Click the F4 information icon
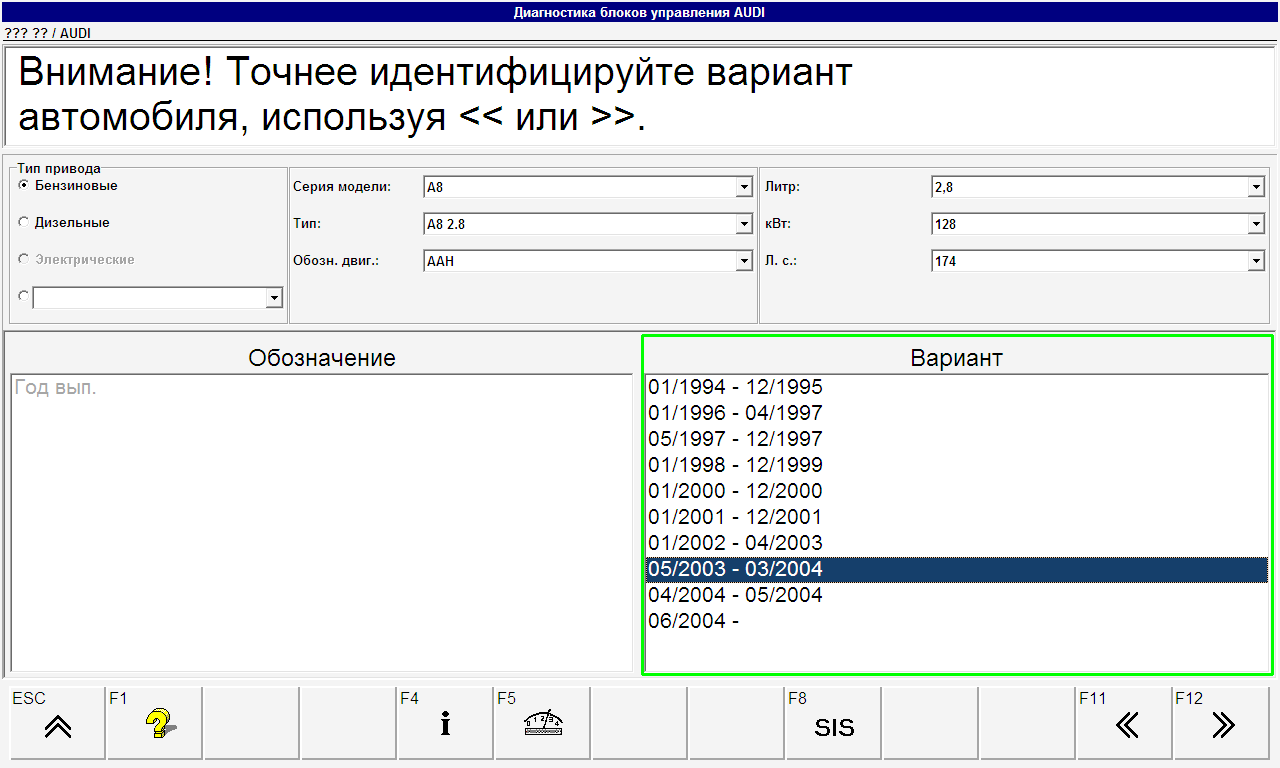The image size is (1280, 768). (445, 723)
